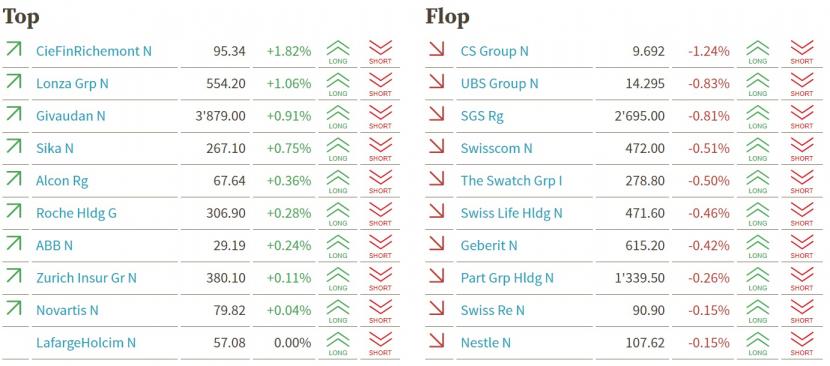Click SHORT icon for Lonza Grp N
Viewport: 830px width, 366px height.
[x=380, y=84]
